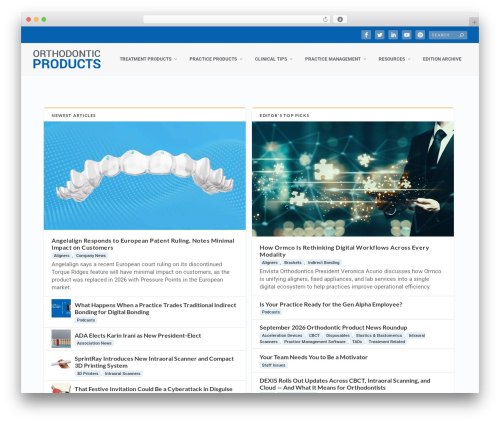Click the Orthodontic Products logo
This screenshot has width=500, height=423.
[x=67, y=59]
